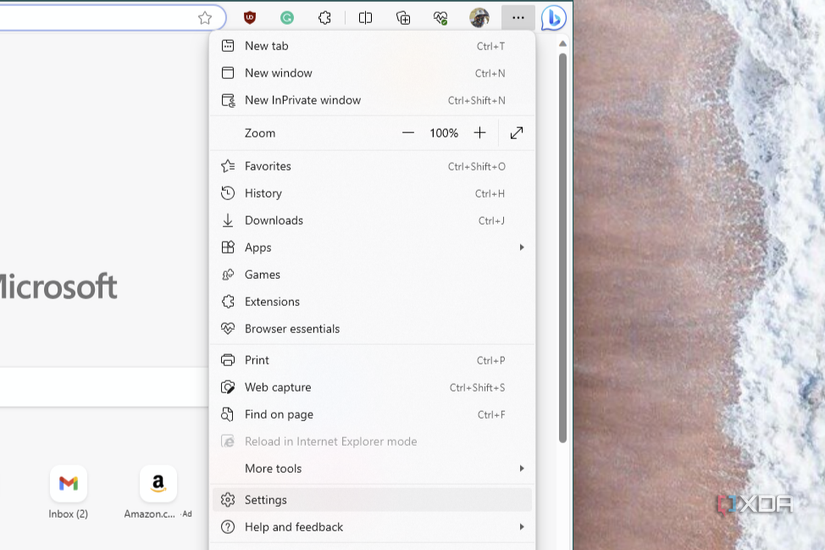
Task: Open the Bing Copilot sidebar button
Action: (x=554, y=18)
